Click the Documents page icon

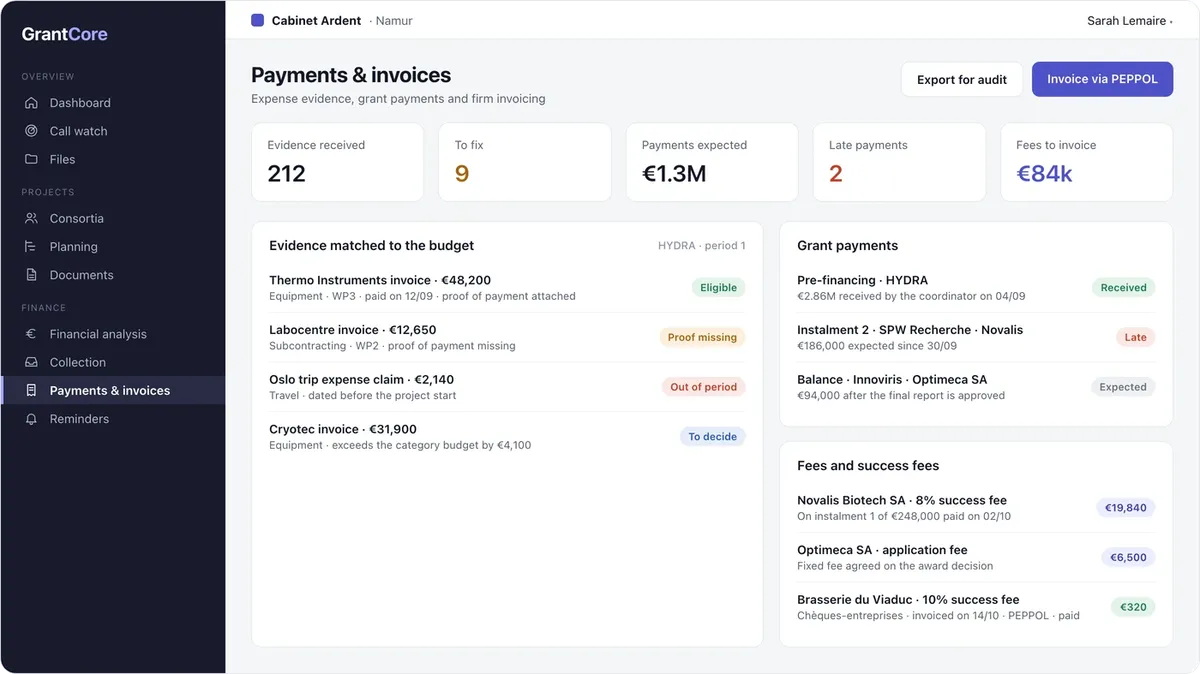pos(31,275)
